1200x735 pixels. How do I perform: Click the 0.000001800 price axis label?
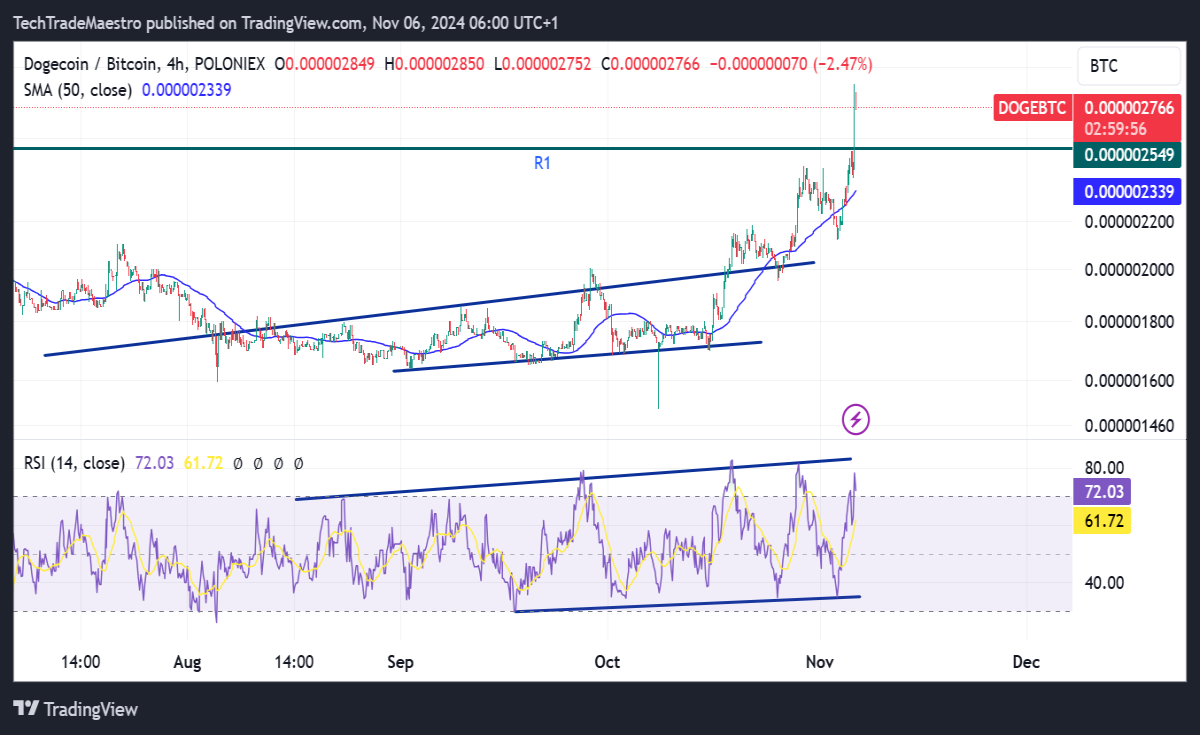point(1128,322)
